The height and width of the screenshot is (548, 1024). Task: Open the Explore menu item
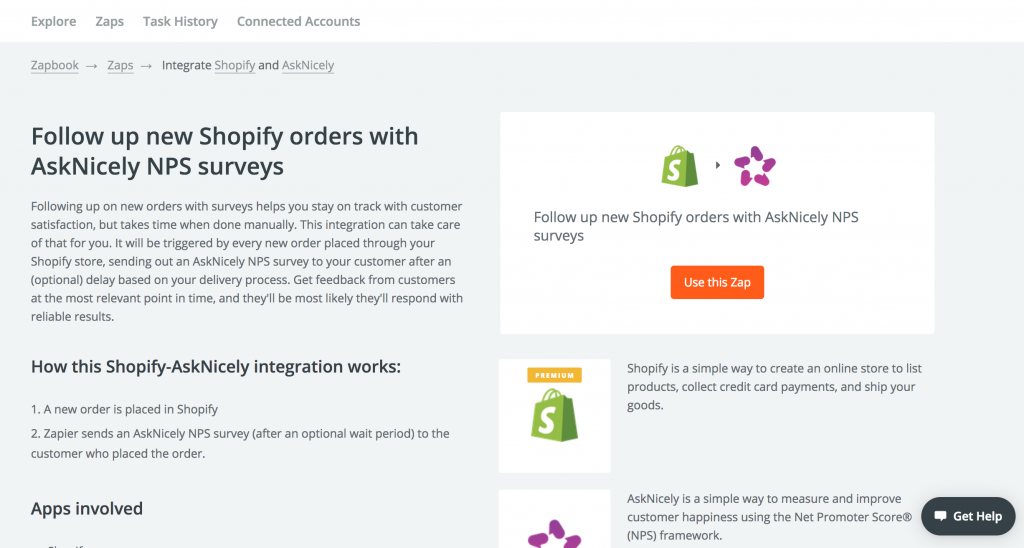coord(54,21)
